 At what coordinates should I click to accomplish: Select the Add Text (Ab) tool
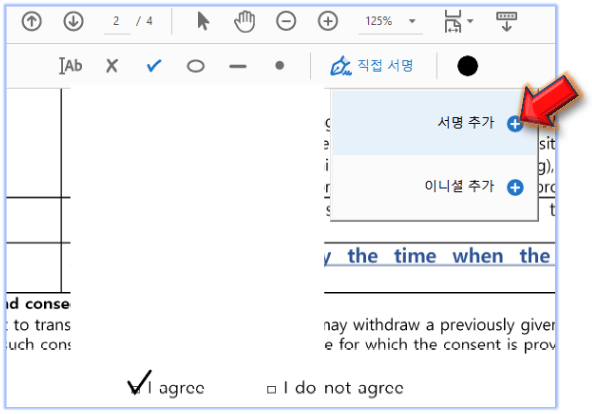click(x=71, y=66)
